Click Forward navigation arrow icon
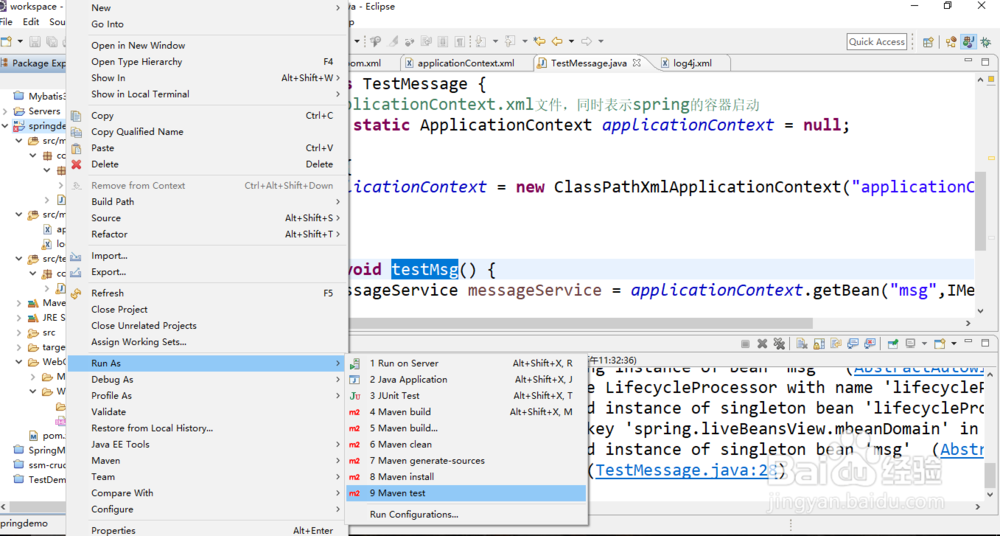Image resolution: width=1000 pixels, height=536 pixels. 587,41
